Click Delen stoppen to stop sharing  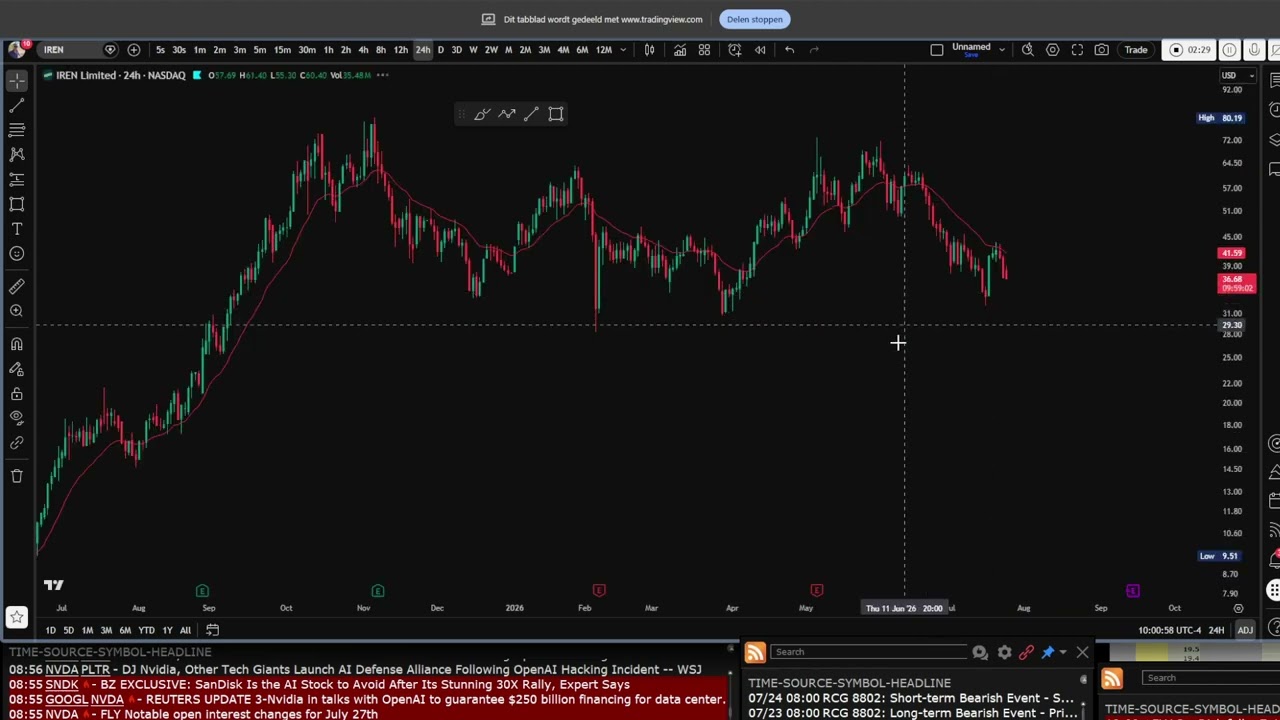(x=755, y=19)
